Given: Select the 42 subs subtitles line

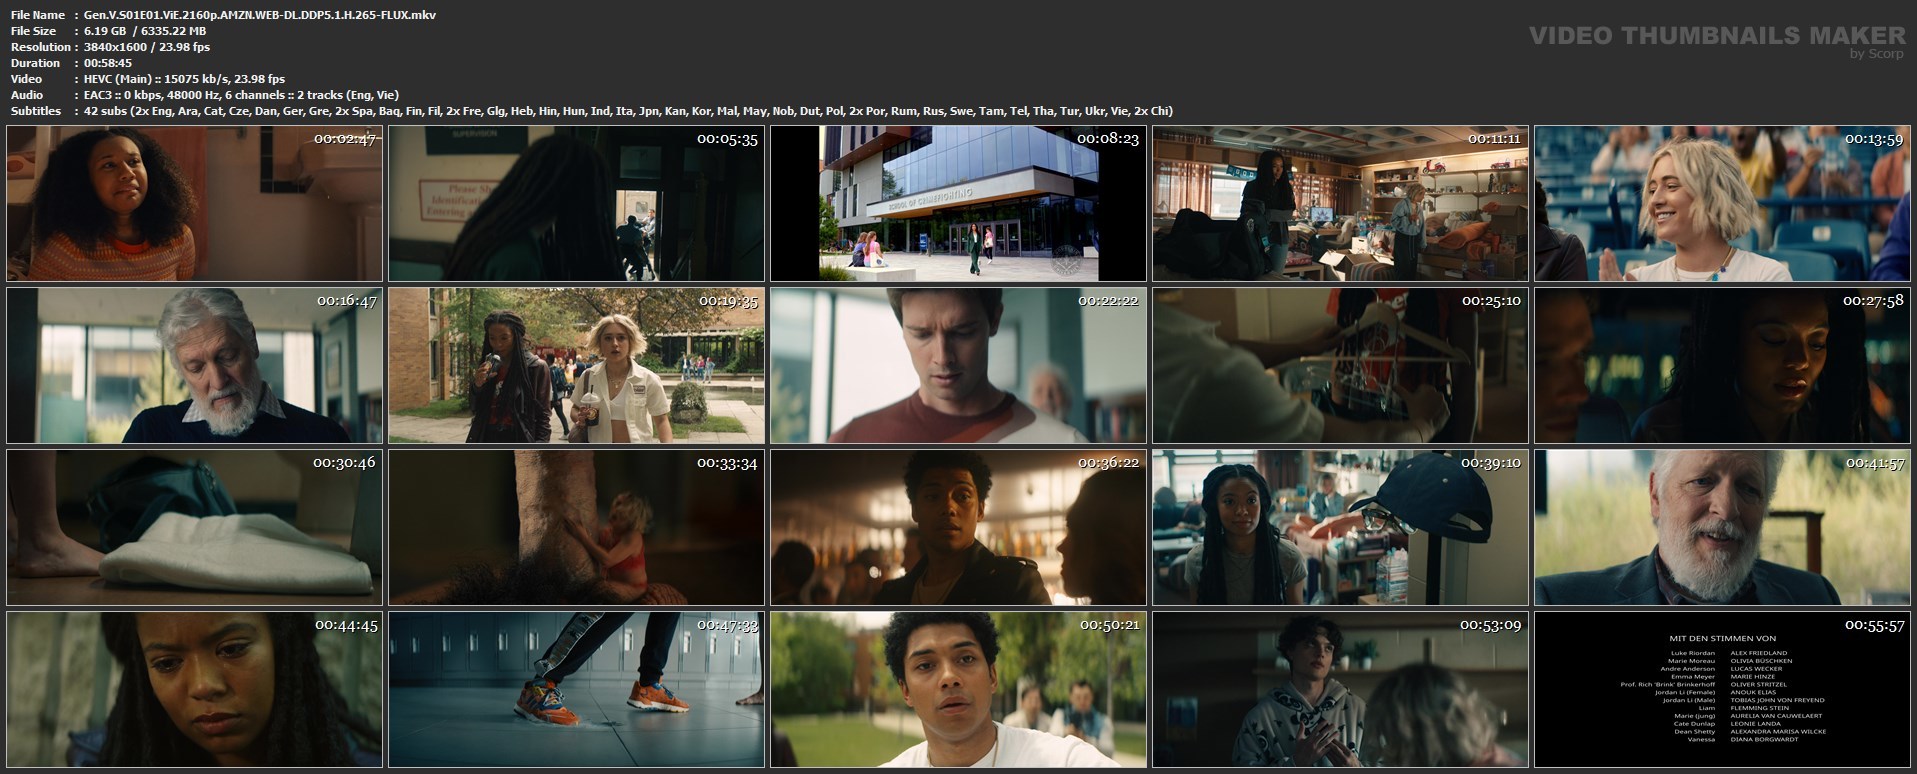Looking at the screenshot, I should [x=628, y=111].
